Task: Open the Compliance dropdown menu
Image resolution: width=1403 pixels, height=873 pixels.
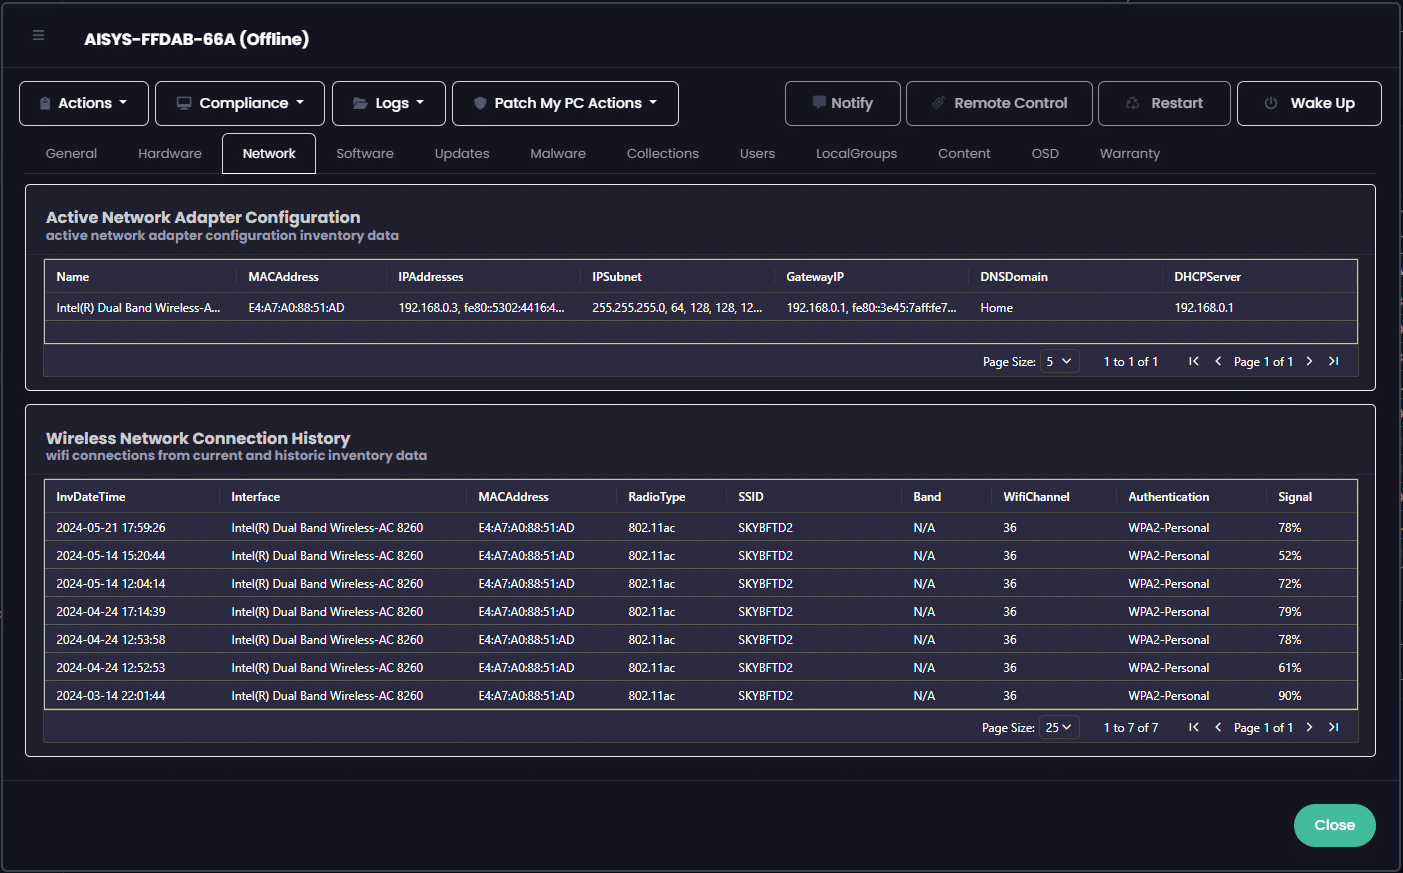Action: pyautogui.click(x=240, y=103)
